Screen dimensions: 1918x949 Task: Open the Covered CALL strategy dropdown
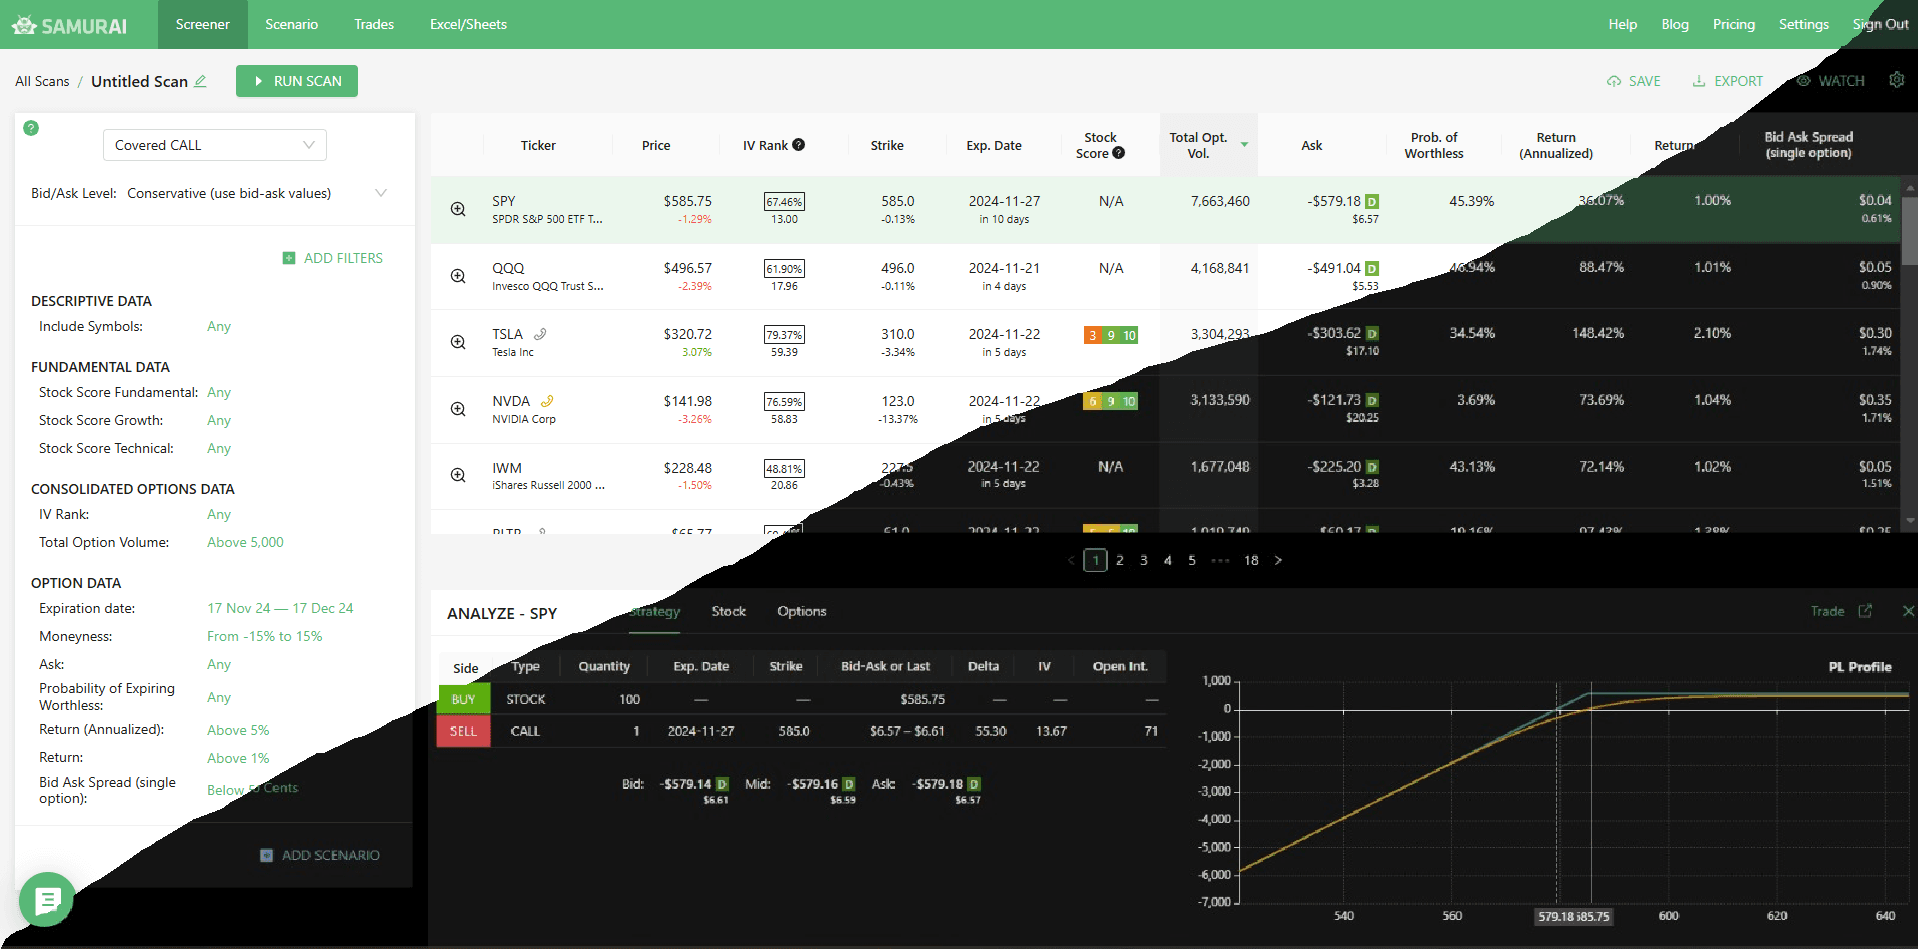[214, 145]
